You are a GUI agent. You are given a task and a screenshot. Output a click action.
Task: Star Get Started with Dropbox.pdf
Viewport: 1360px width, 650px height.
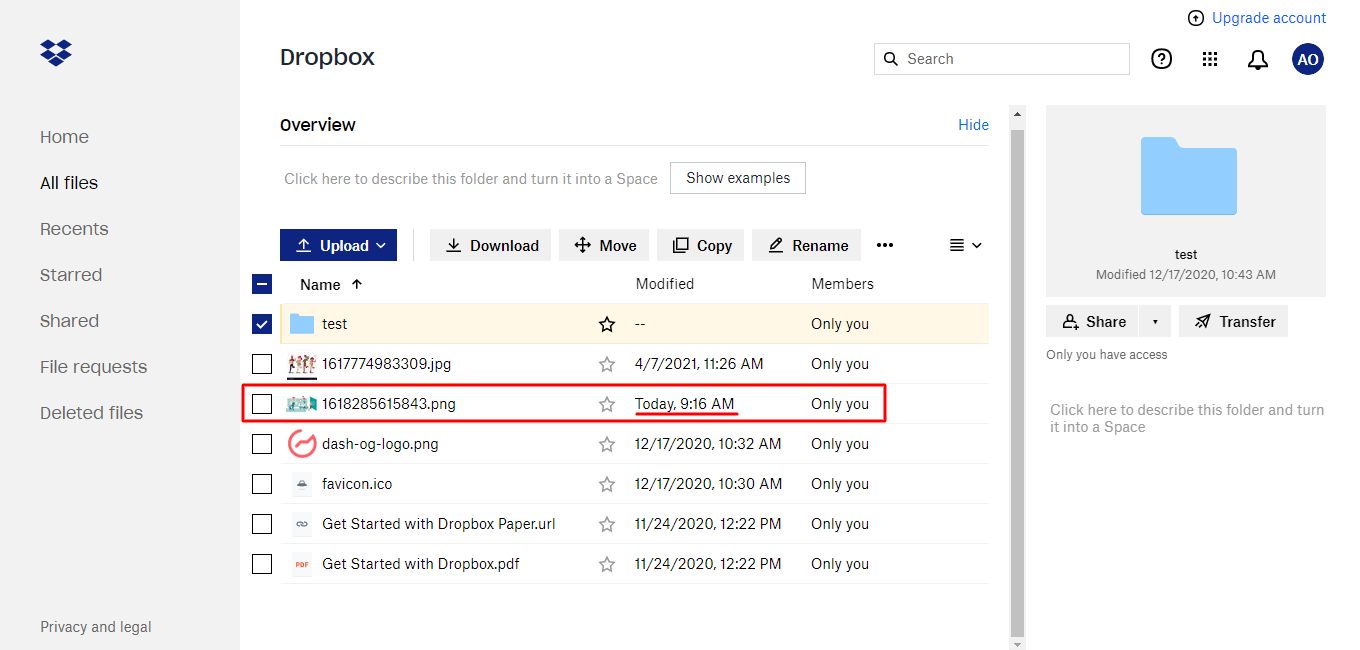click(x=607, y=564)
